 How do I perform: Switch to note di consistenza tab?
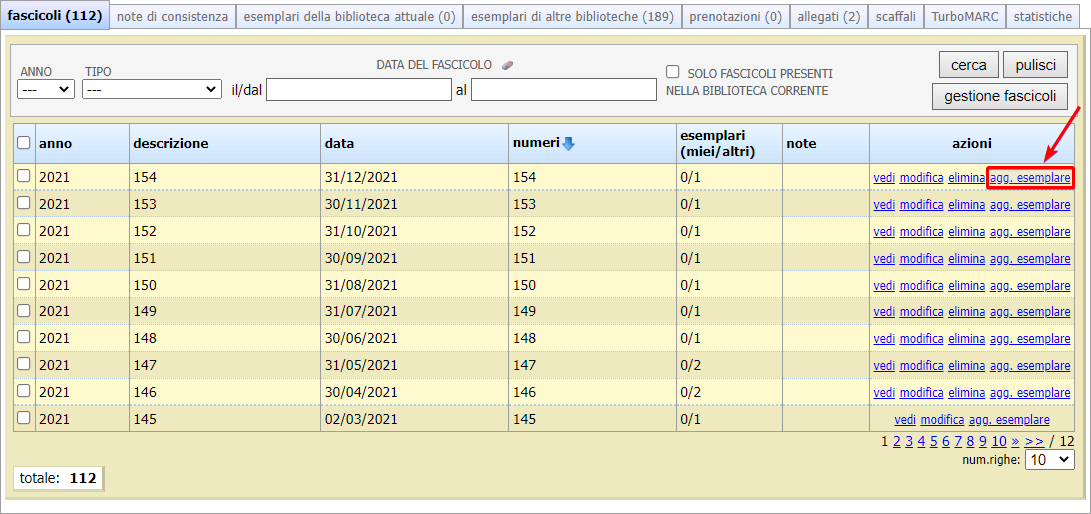click(x=173, y=17)
